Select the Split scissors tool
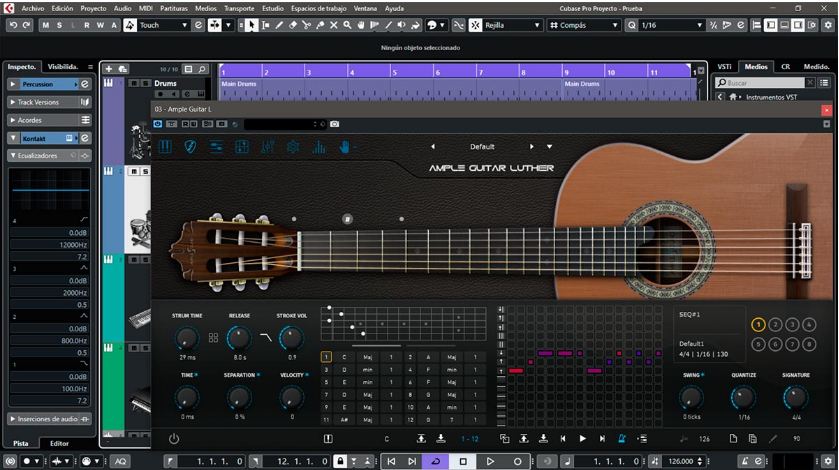Viewport: 839px width, 470px height. (306, 25)
